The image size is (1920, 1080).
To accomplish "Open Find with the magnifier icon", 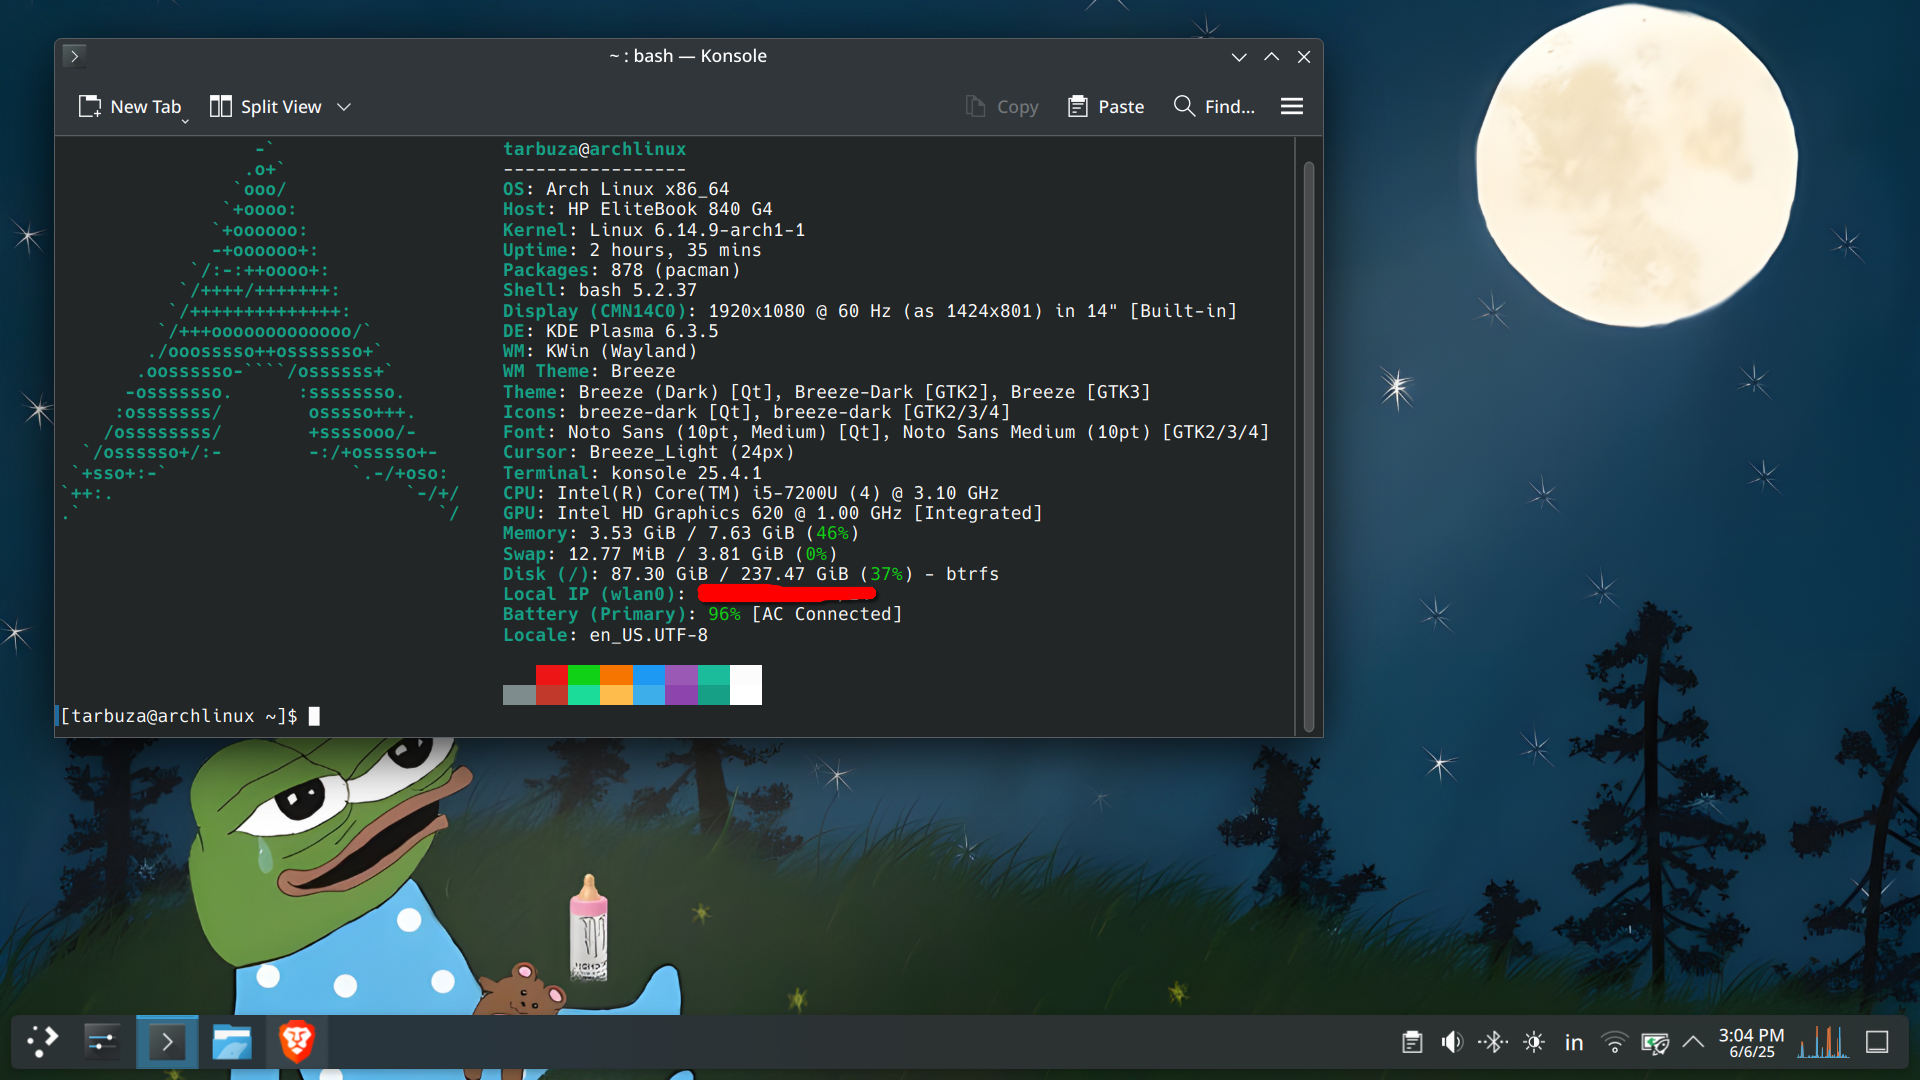I will pyautogui.click(x=1184, y=106).
